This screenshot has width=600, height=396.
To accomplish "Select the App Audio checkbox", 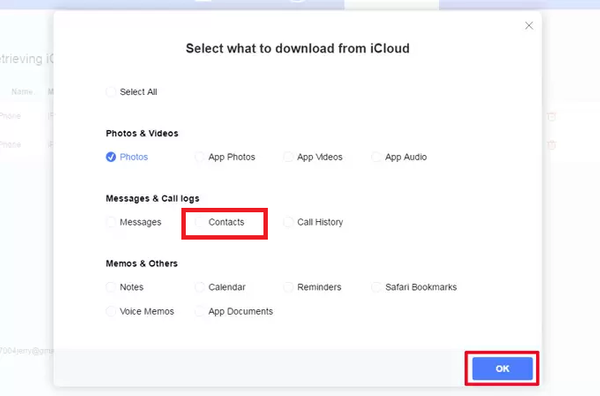I will [x=376, y=157].
